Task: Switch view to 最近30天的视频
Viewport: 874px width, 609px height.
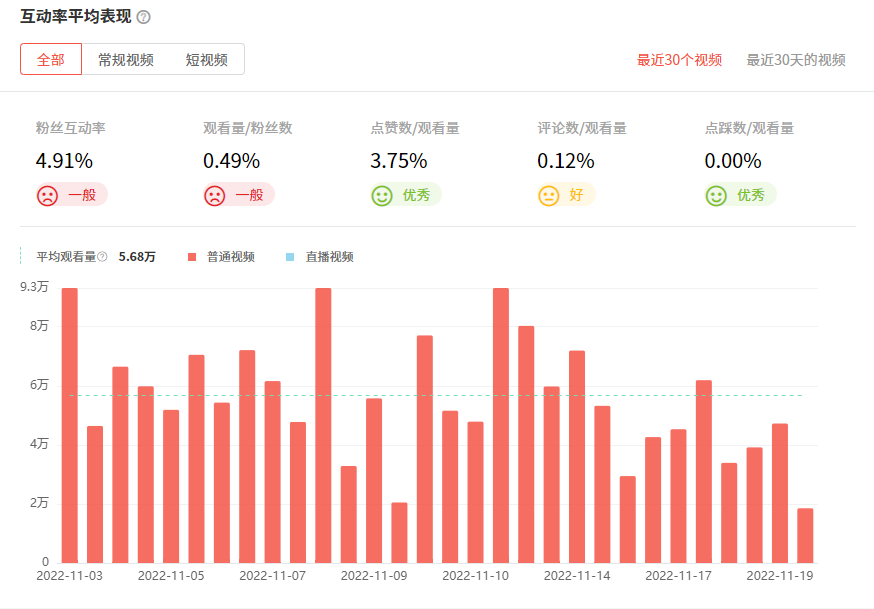Action: click(796, 60)
